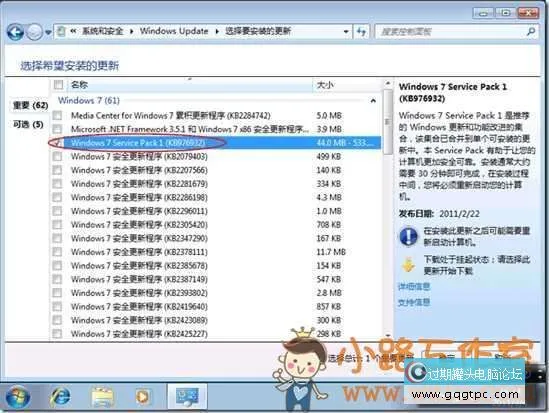
Task: Collapse the Windows 7 (61) group
Action: click(x=373, y=101)
